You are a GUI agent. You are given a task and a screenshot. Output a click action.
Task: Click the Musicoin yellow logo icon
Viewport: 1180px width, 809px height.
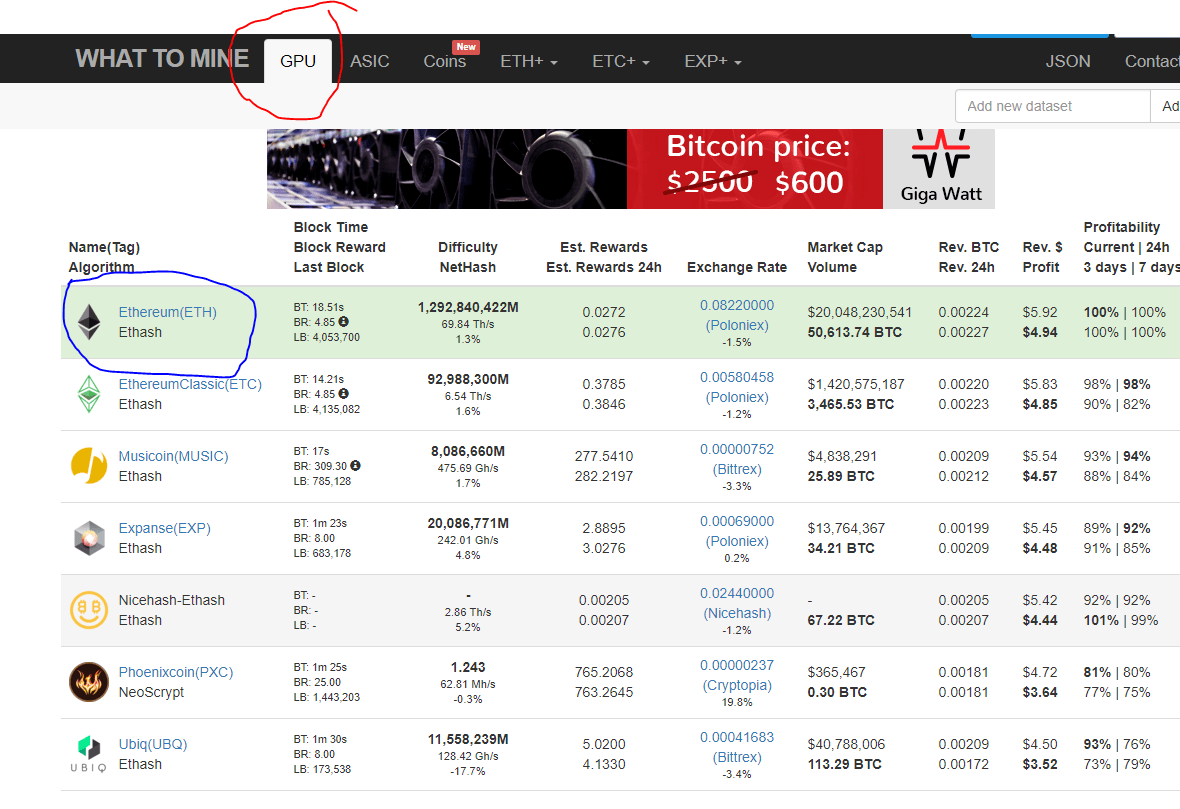pos(90,465)
